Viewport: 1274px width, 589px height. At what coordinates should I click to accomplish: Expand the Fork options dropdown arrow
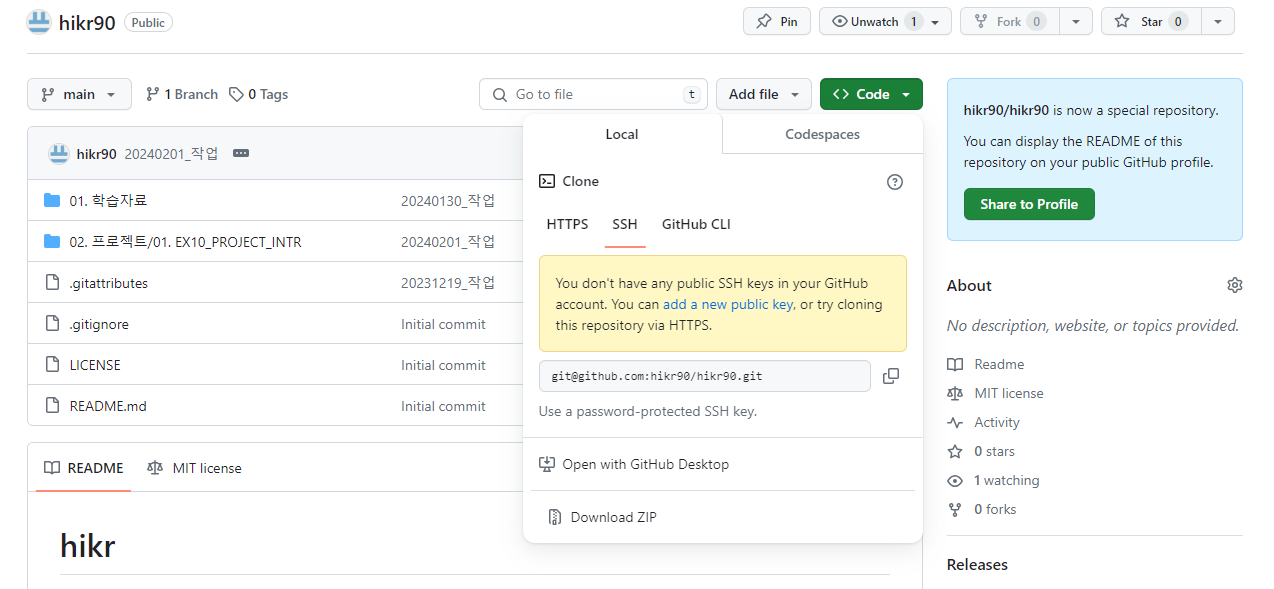[x=1076, y=21]
